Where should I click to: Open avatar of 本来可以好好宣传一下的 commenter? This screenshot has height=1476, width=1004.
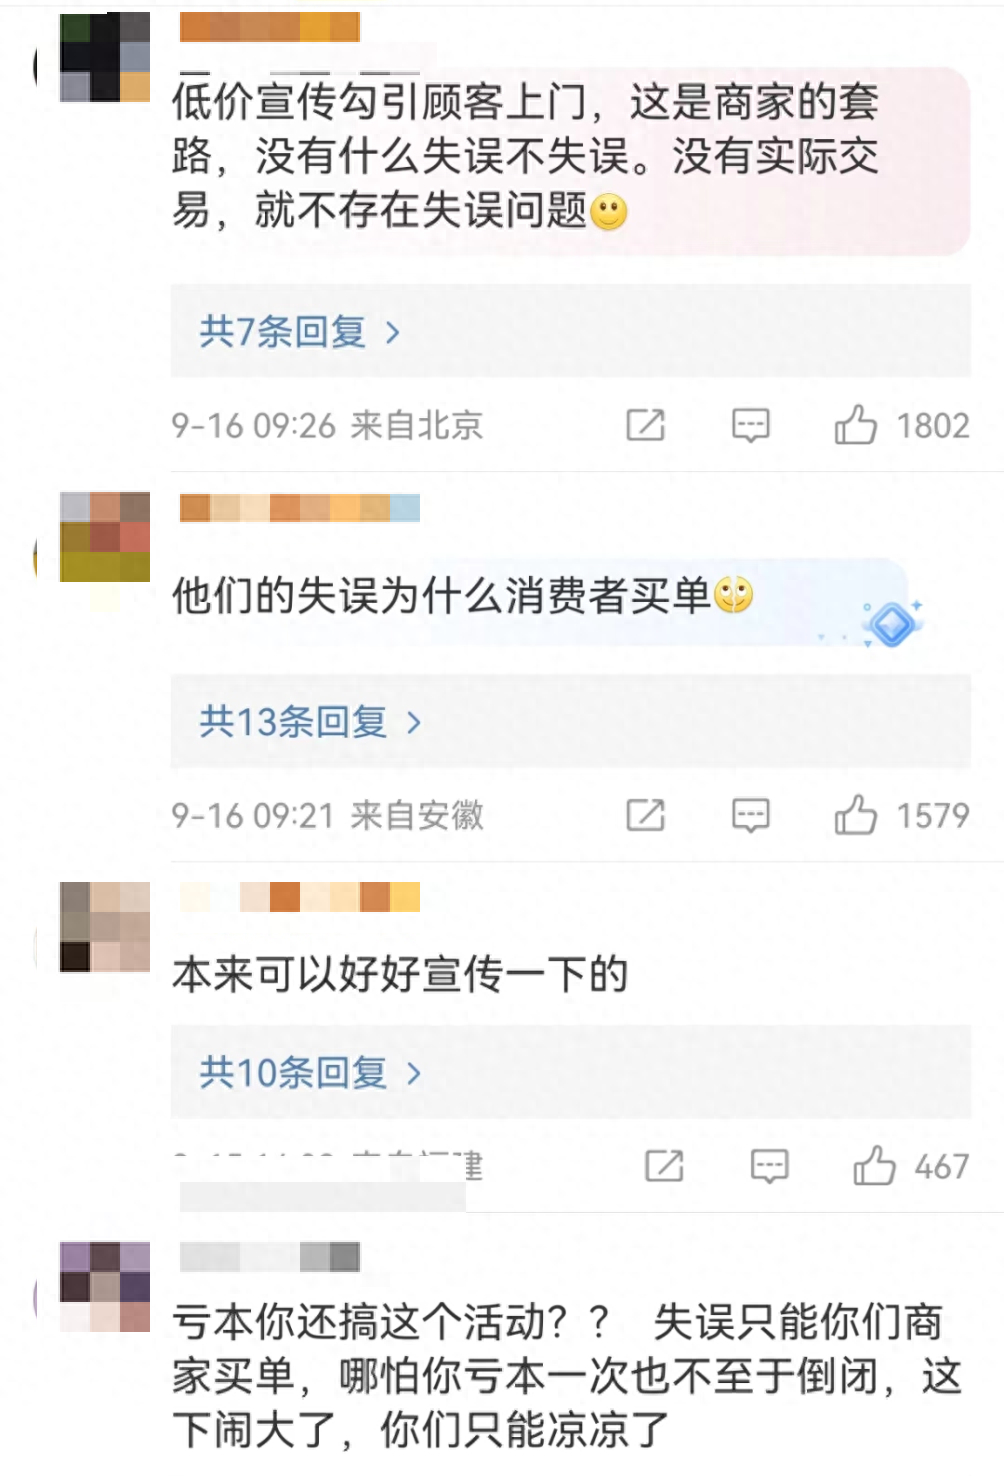pos(104,927)
